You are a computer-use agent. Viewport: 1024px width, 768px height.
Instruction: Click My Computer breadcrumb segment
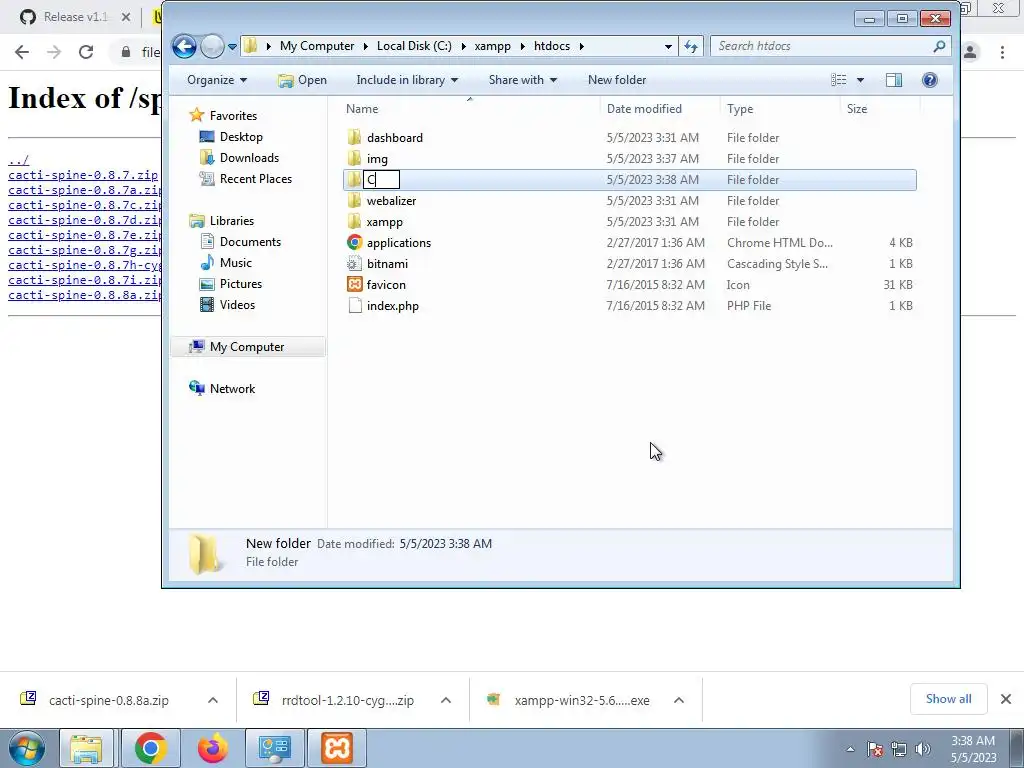317,46
